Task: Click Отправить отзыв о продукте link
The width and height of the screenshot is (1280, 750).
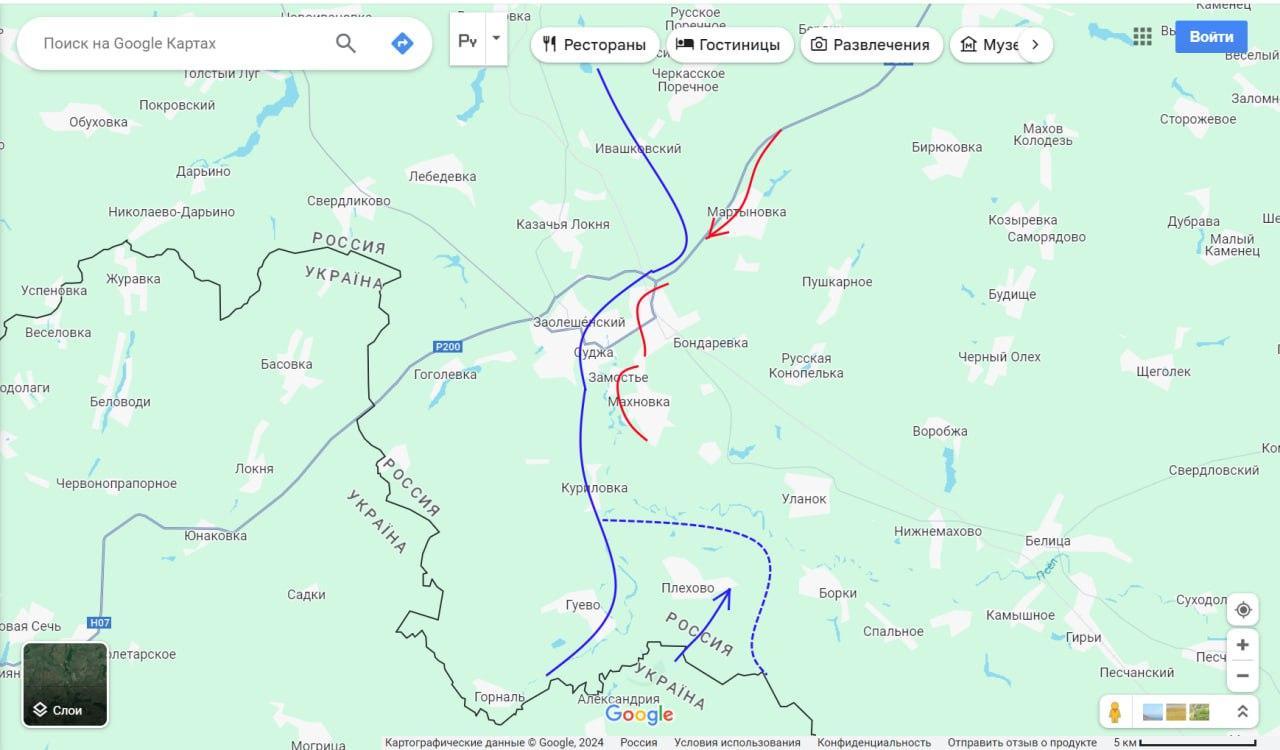Action: pos(1022,742)
